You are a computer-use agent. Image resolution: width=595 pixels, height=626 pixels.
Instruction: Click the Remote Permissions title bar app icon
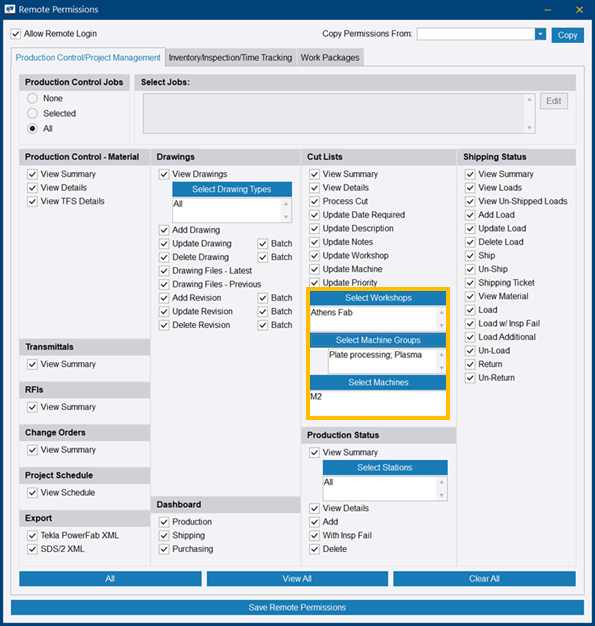coord(10,9)
